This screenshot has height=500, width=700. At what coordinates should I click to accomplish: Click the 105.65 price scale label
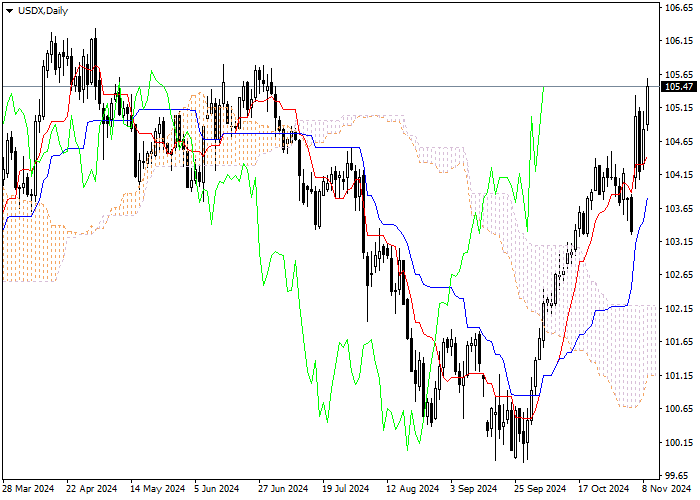tap(679, 75)
